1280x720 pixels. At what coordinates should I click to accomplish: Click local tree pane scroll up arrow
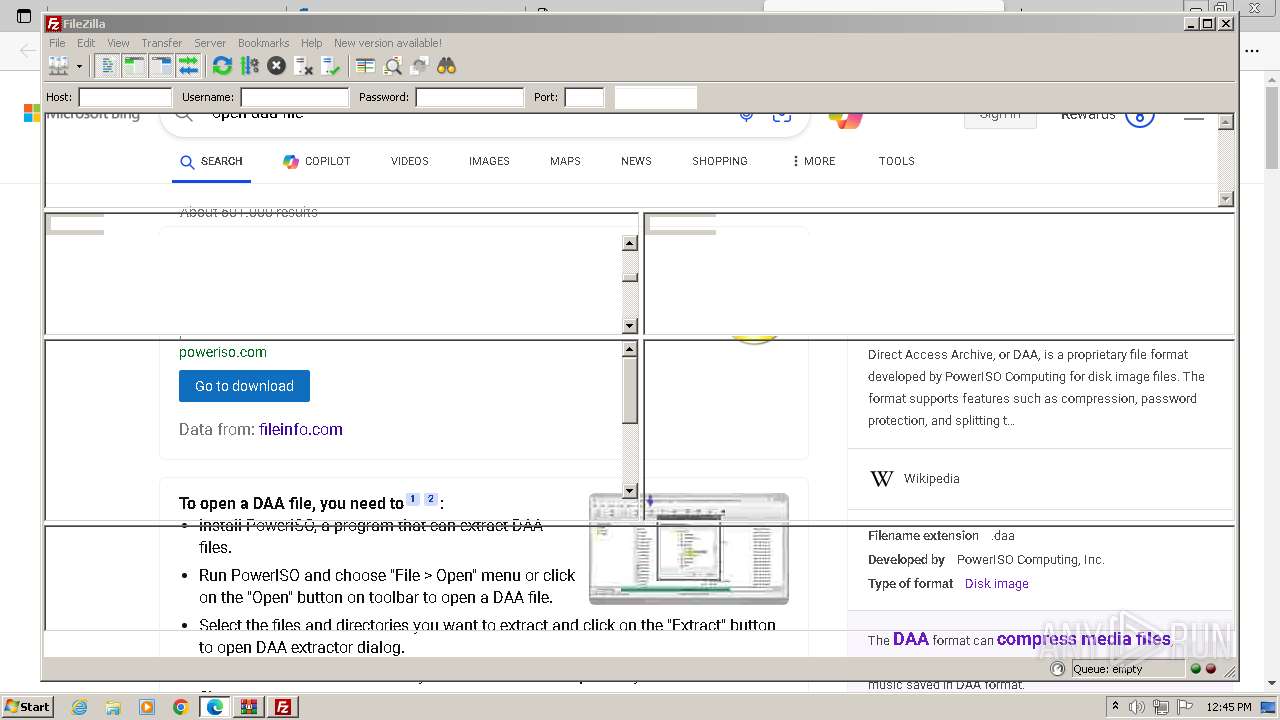pyautogui.click(x=630, y=243)
